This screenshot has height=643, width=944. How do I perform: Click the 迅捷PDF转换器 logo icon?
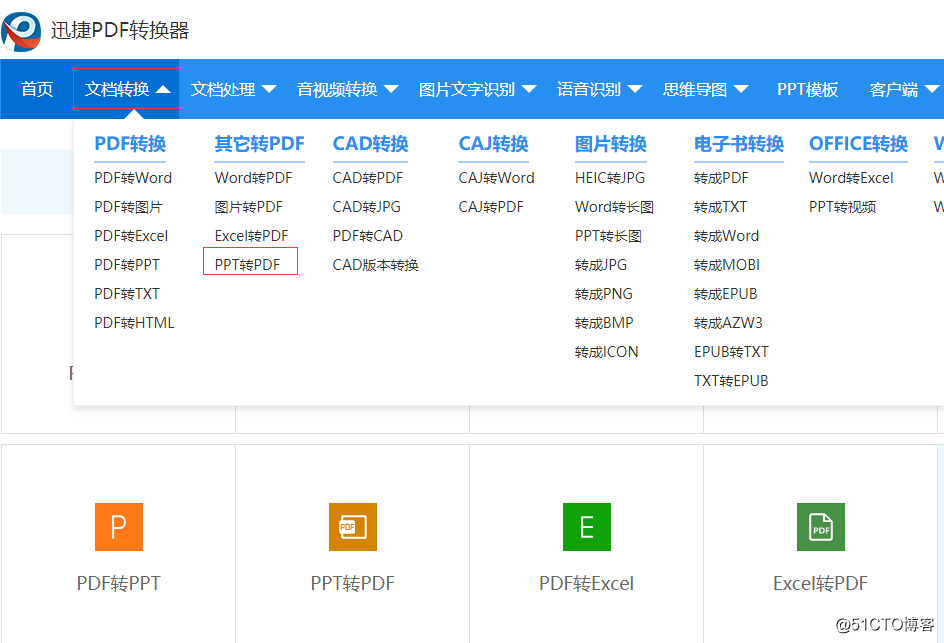[x=21, y=31]
